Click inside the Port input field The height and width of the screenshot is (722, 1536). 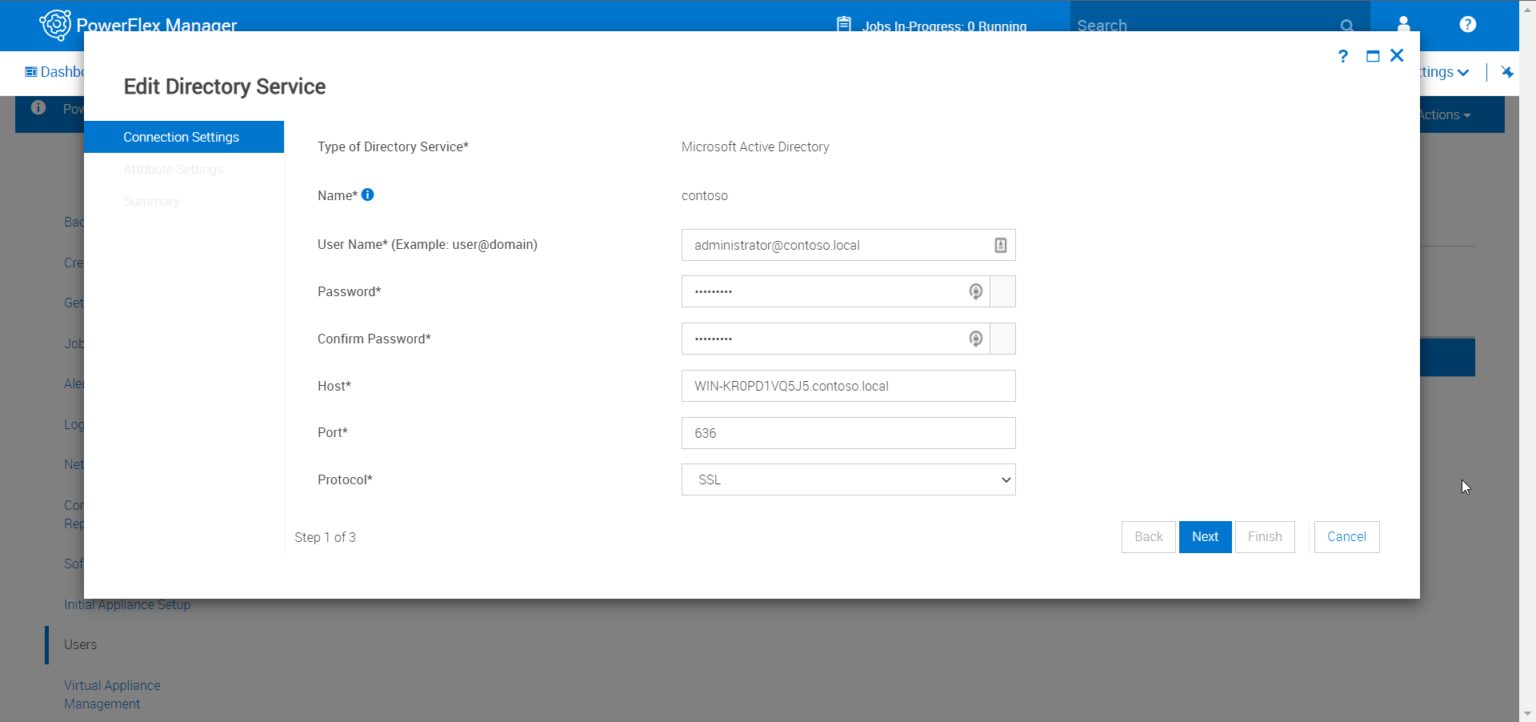click(x=848, y=432)
